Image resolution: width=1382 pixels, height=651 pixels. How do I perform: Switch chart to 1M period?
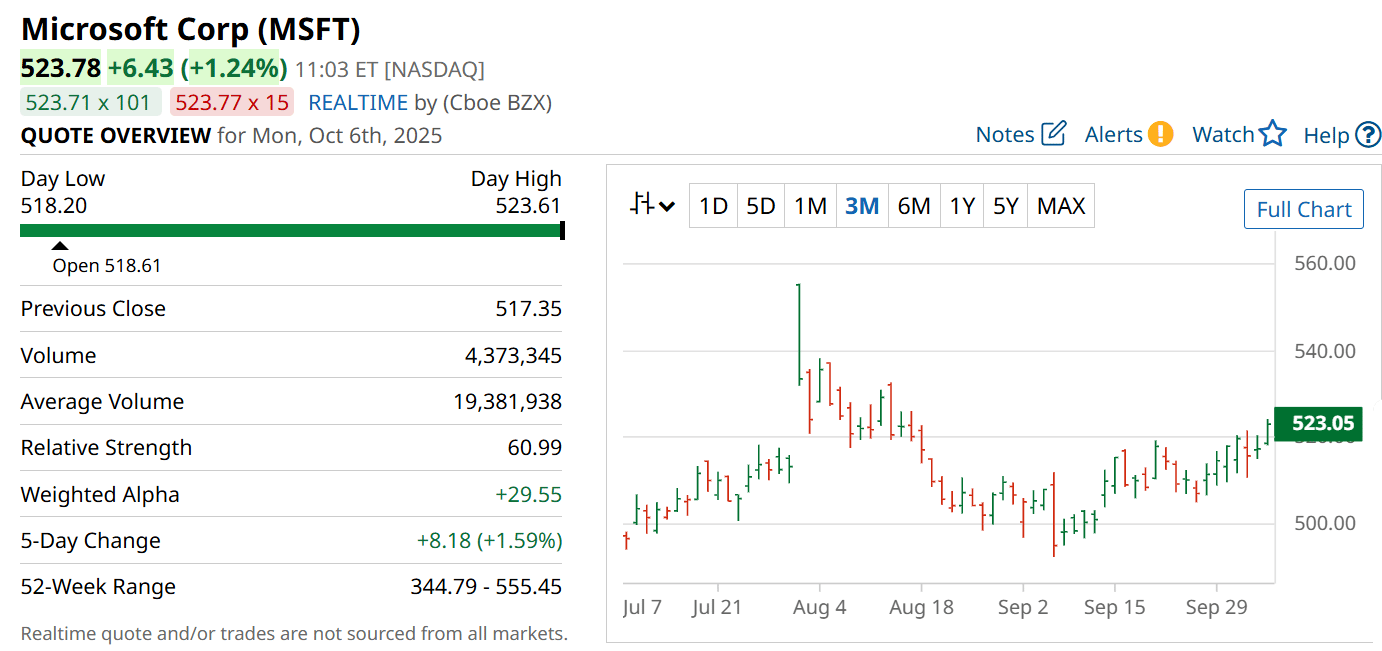click(810, 206)
